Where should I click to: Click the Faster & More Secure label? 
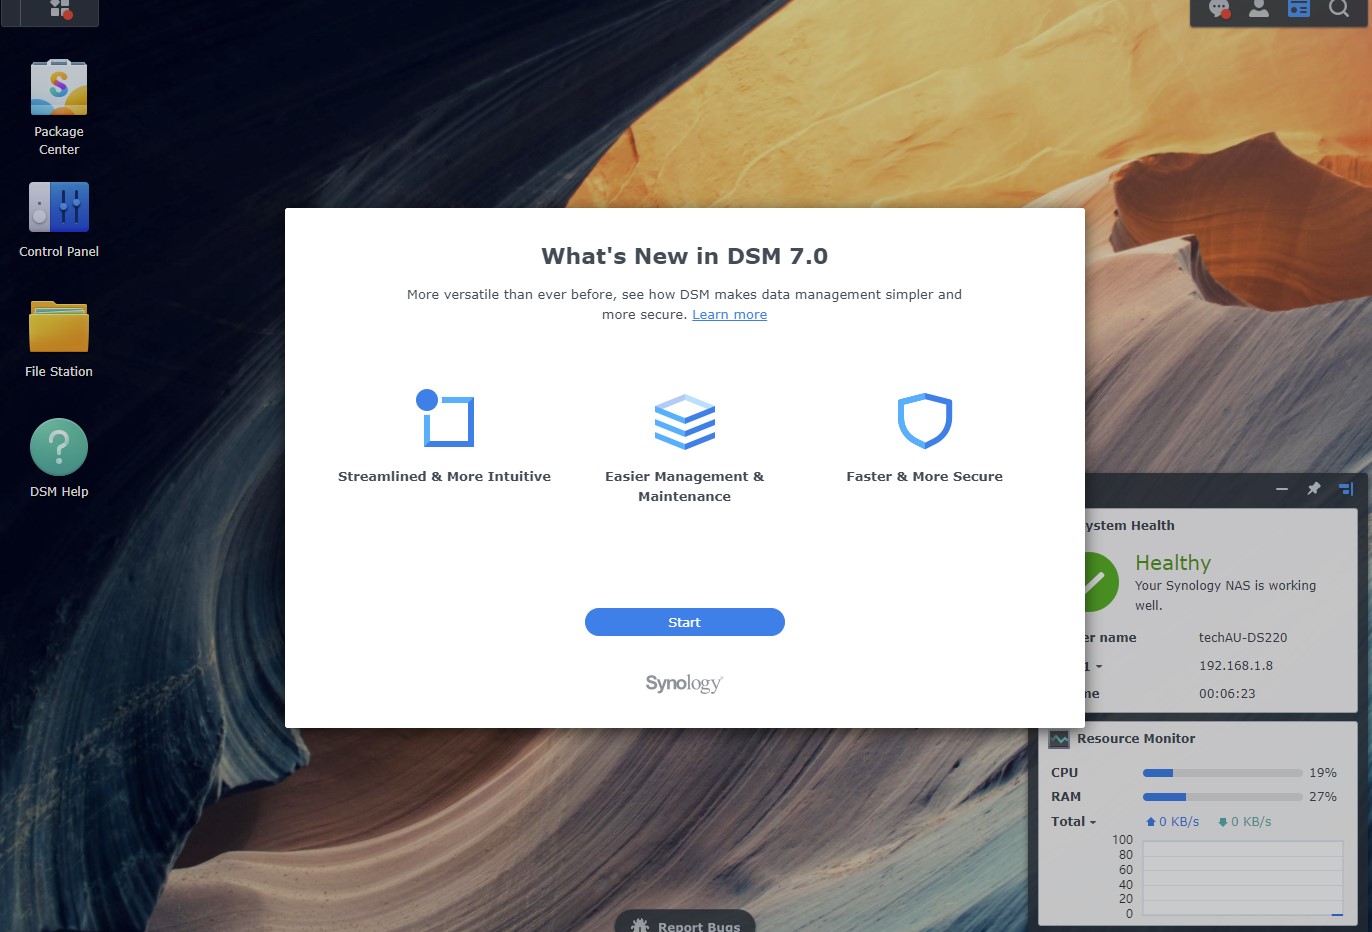click(x=925, y=477)
